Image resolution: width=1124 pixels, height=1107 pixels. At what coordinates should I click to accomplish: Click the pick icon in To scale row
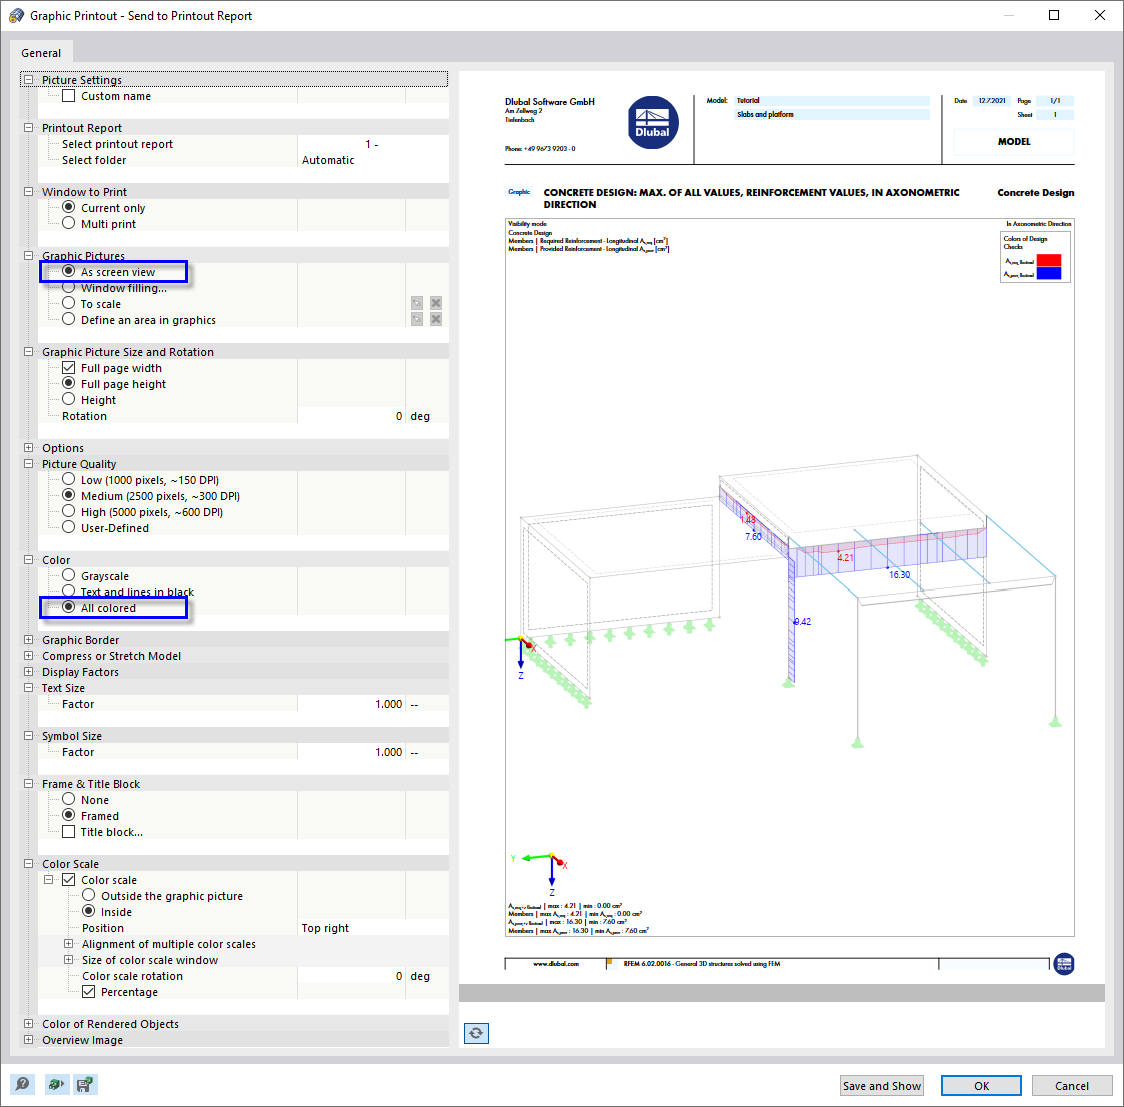[416, 303]
